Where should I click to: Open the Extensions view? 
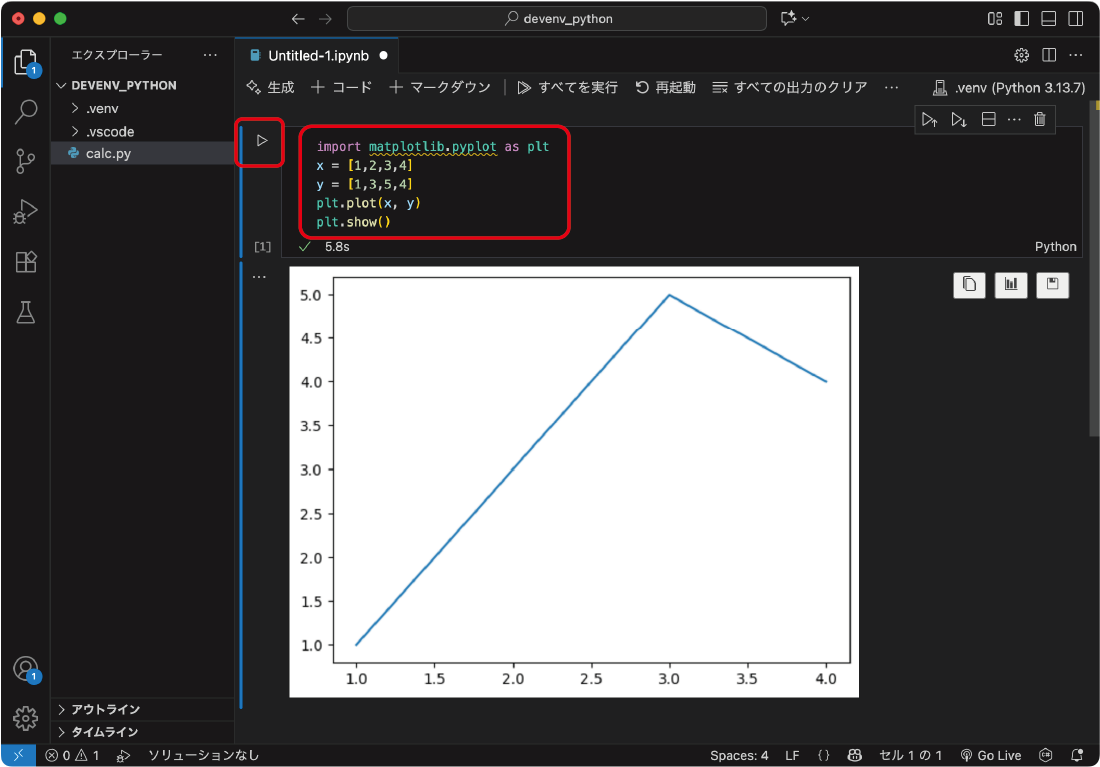(x=26, y=262)
